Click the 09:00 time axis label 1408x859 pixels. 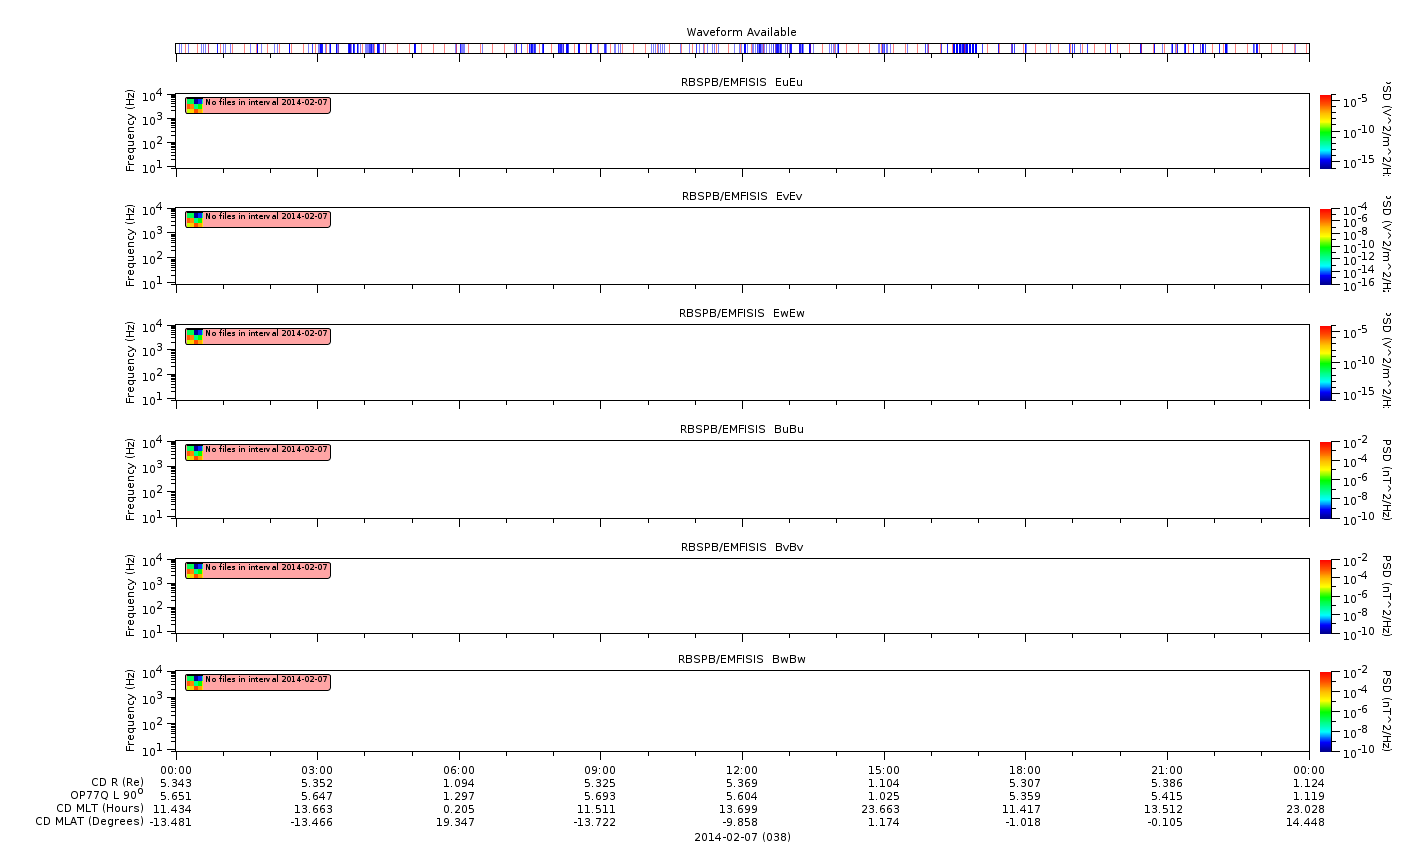point(600,770)
